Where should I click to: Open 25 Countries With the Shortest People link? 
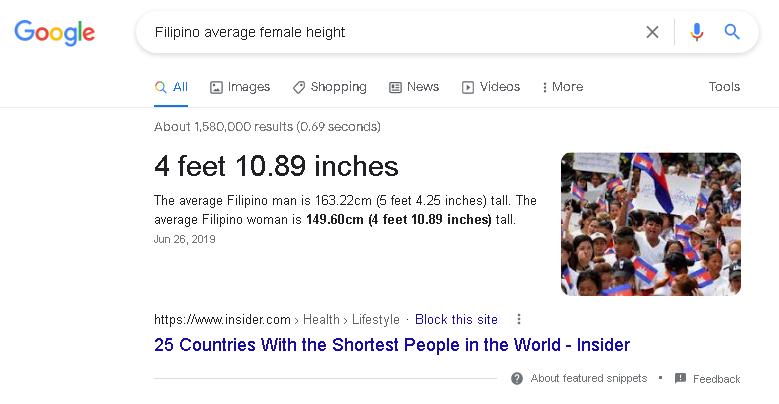(x=392, y=345)
